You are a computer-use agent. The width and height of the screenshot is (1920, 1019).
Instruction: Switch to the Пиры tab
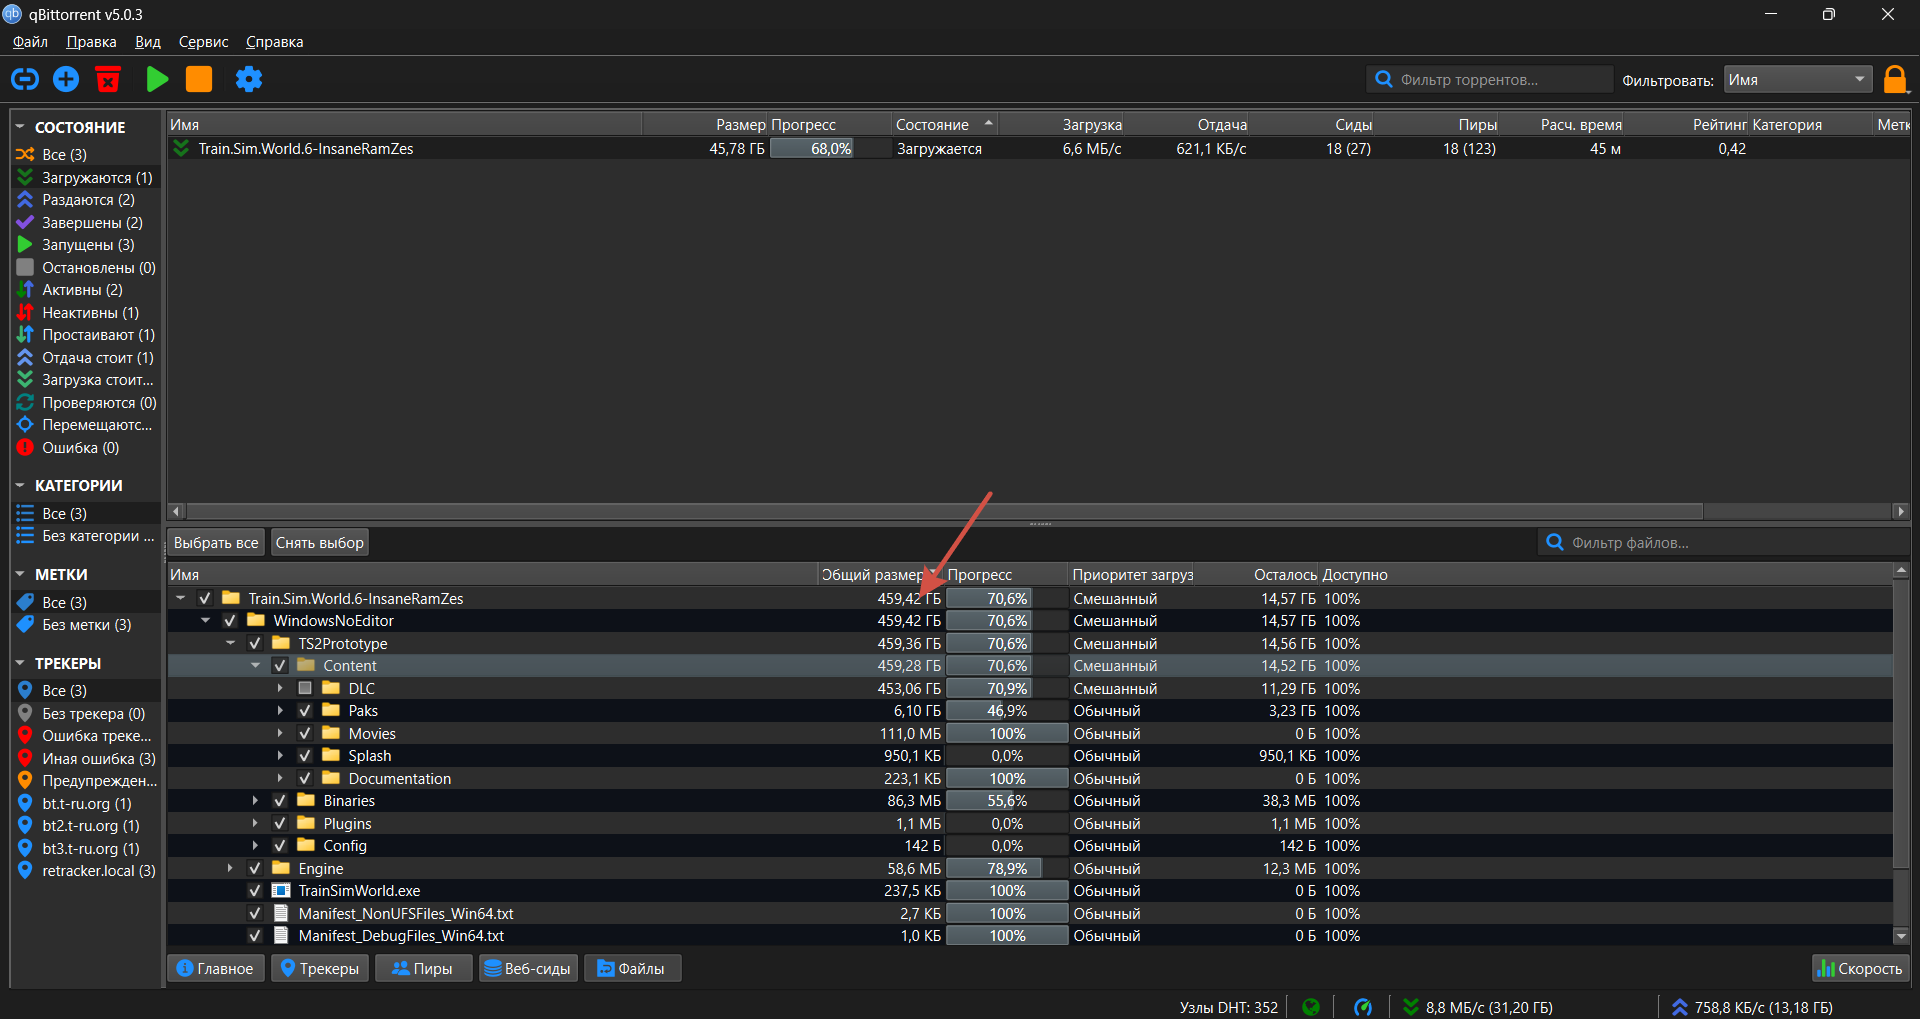(423, 968)
